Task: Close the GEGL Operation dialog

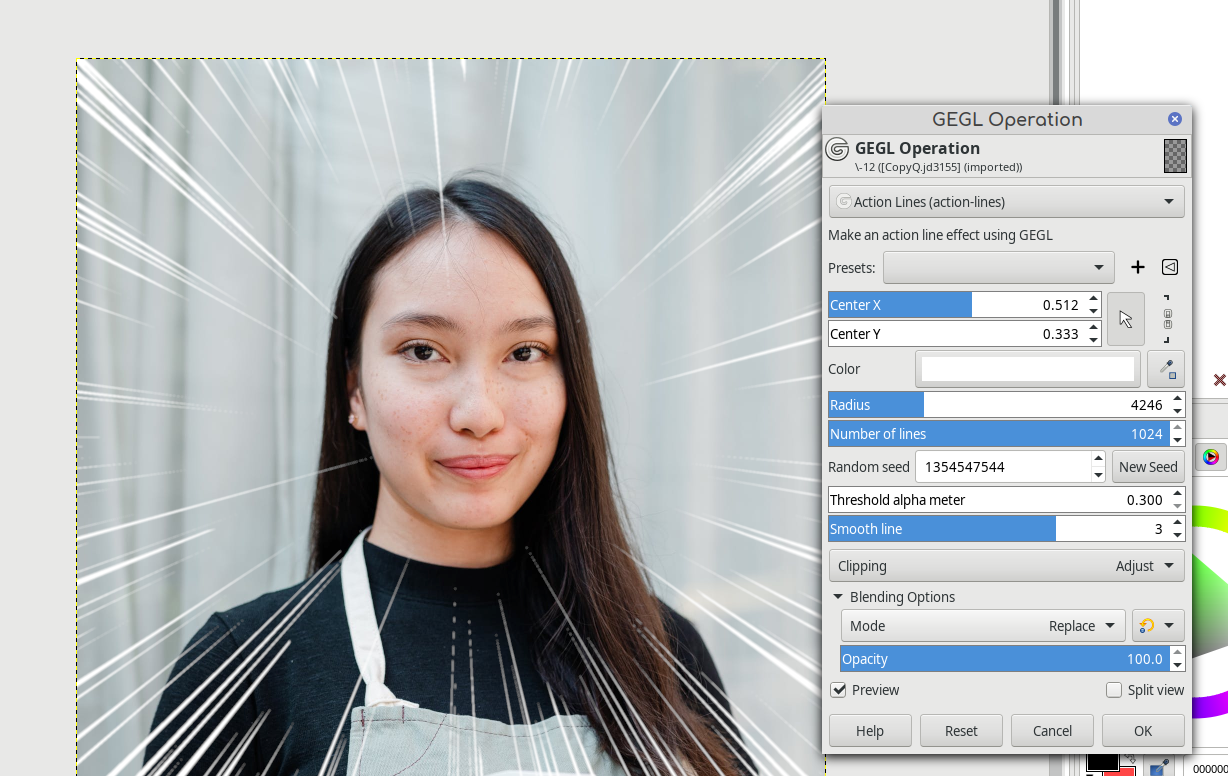Action: 1175,119
